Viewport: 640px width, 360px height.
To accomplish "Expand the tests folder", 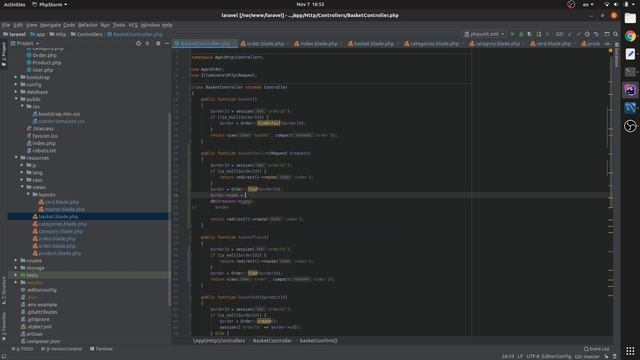I will point(16,275).
